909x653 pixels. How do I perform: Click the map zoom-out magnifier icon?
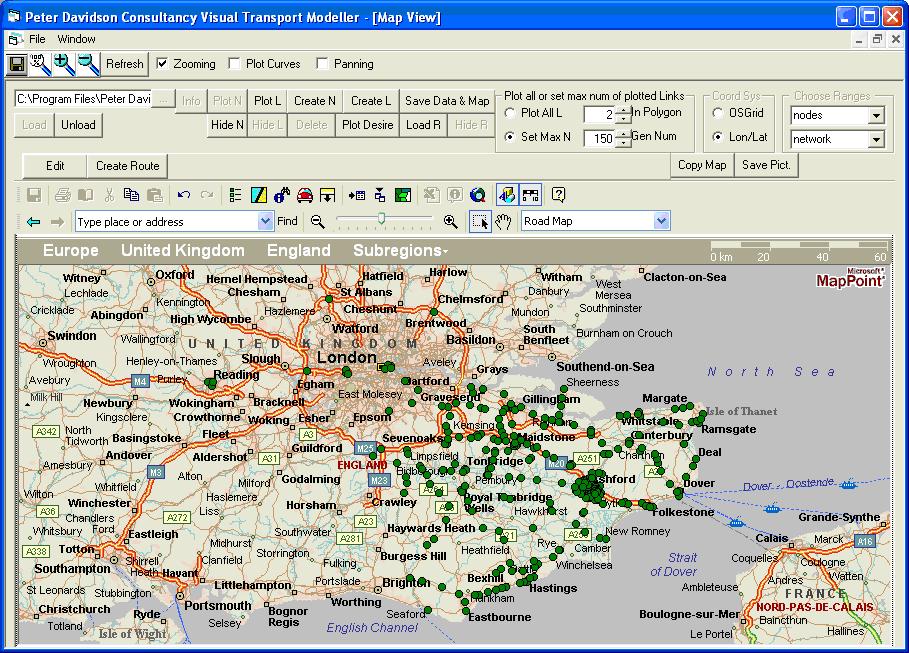tap(318, 222)
